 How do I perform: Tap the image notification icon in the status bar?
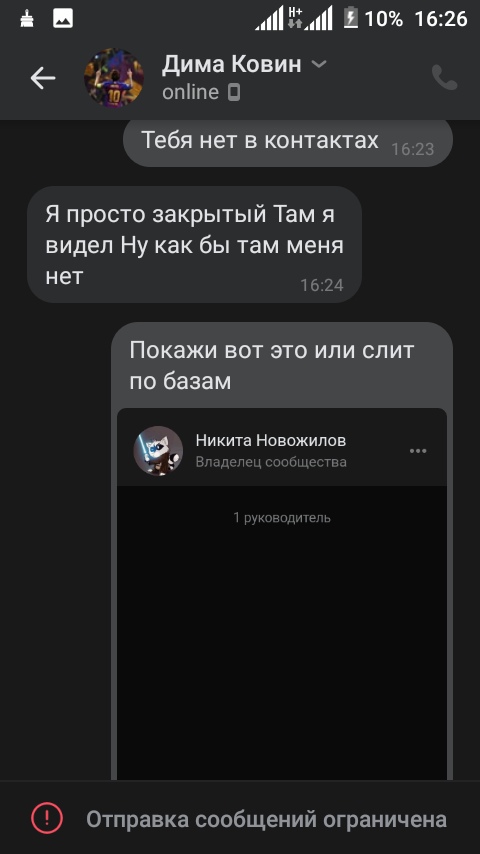pyautogui.click(x=63, y=19)
